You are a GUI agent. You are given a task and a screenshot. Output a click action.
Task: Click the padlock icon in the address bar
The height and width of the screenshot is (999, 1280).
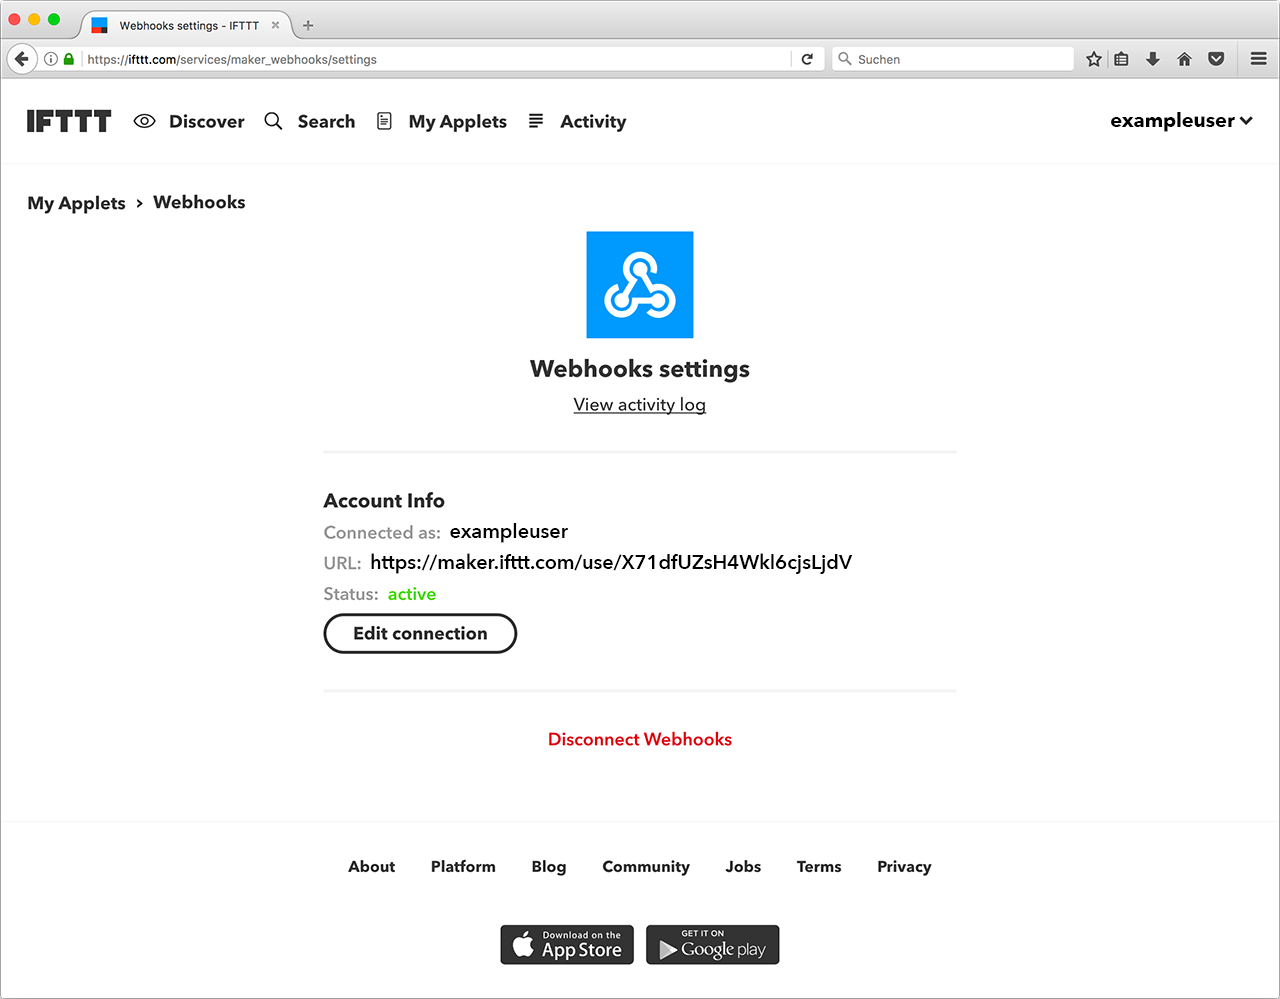point(67,59)
